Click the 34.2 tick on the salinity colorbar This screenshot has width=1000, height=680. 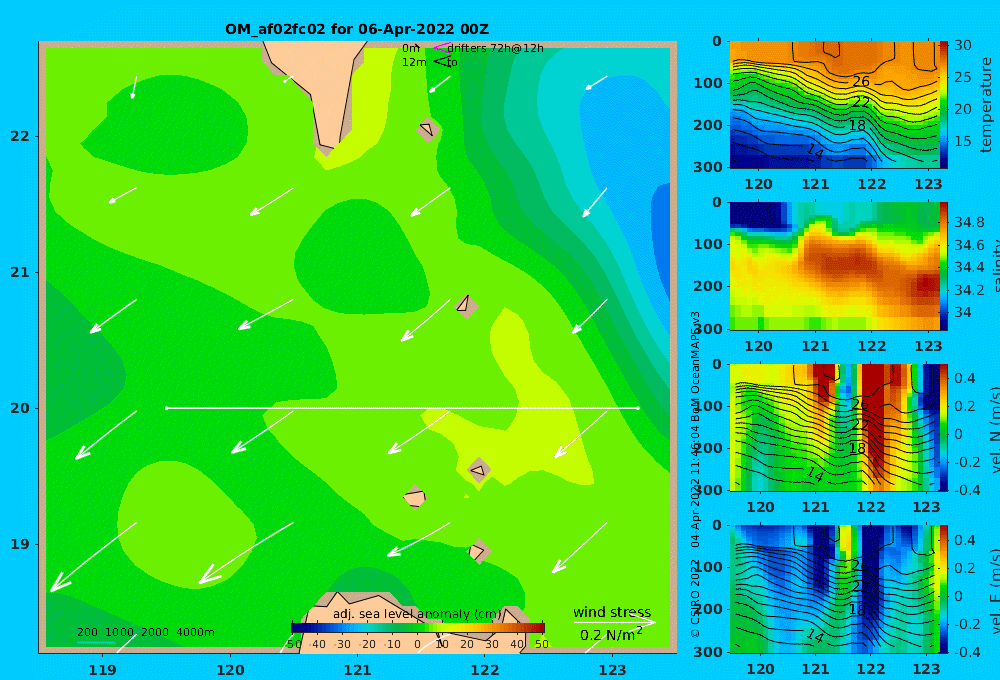coord(969,290)
